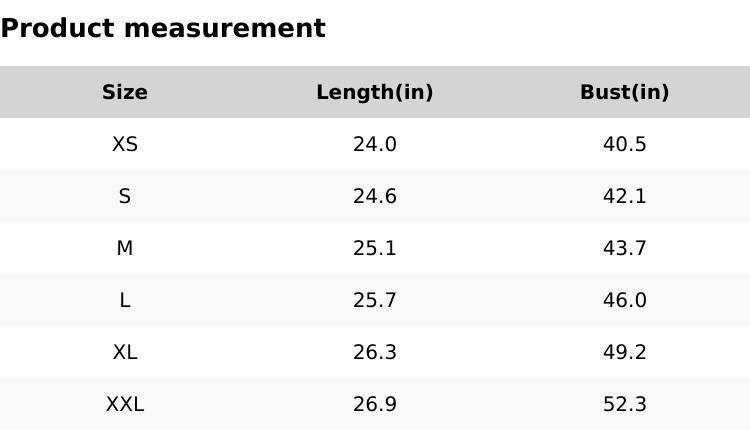Select the XL size cell
Image resolution: width=750 pixels, height=430 pixels.
125,352
